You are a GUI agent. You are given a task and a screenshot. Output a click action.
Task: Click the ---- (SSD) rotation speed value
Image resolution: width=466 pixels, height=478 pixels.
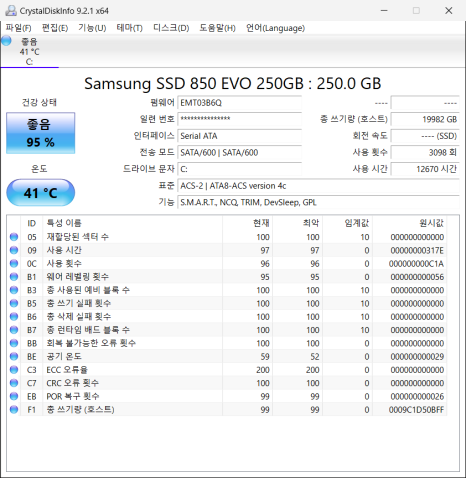tap(425, 136)
